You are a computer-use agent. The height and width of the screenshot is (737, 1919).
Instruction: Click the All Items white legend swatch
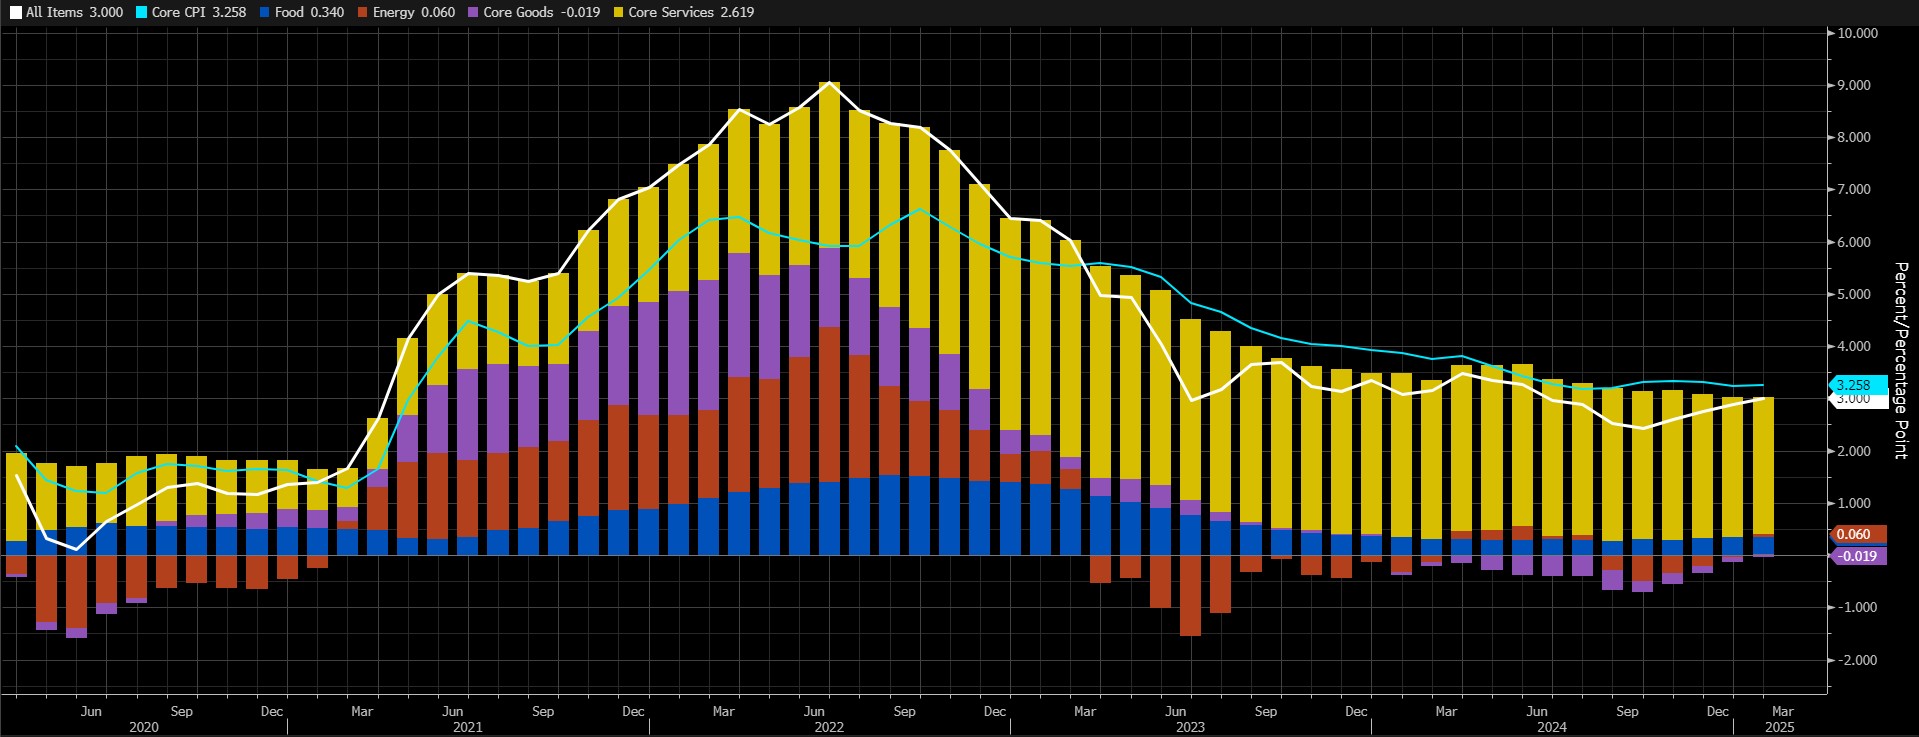(16, 13)
